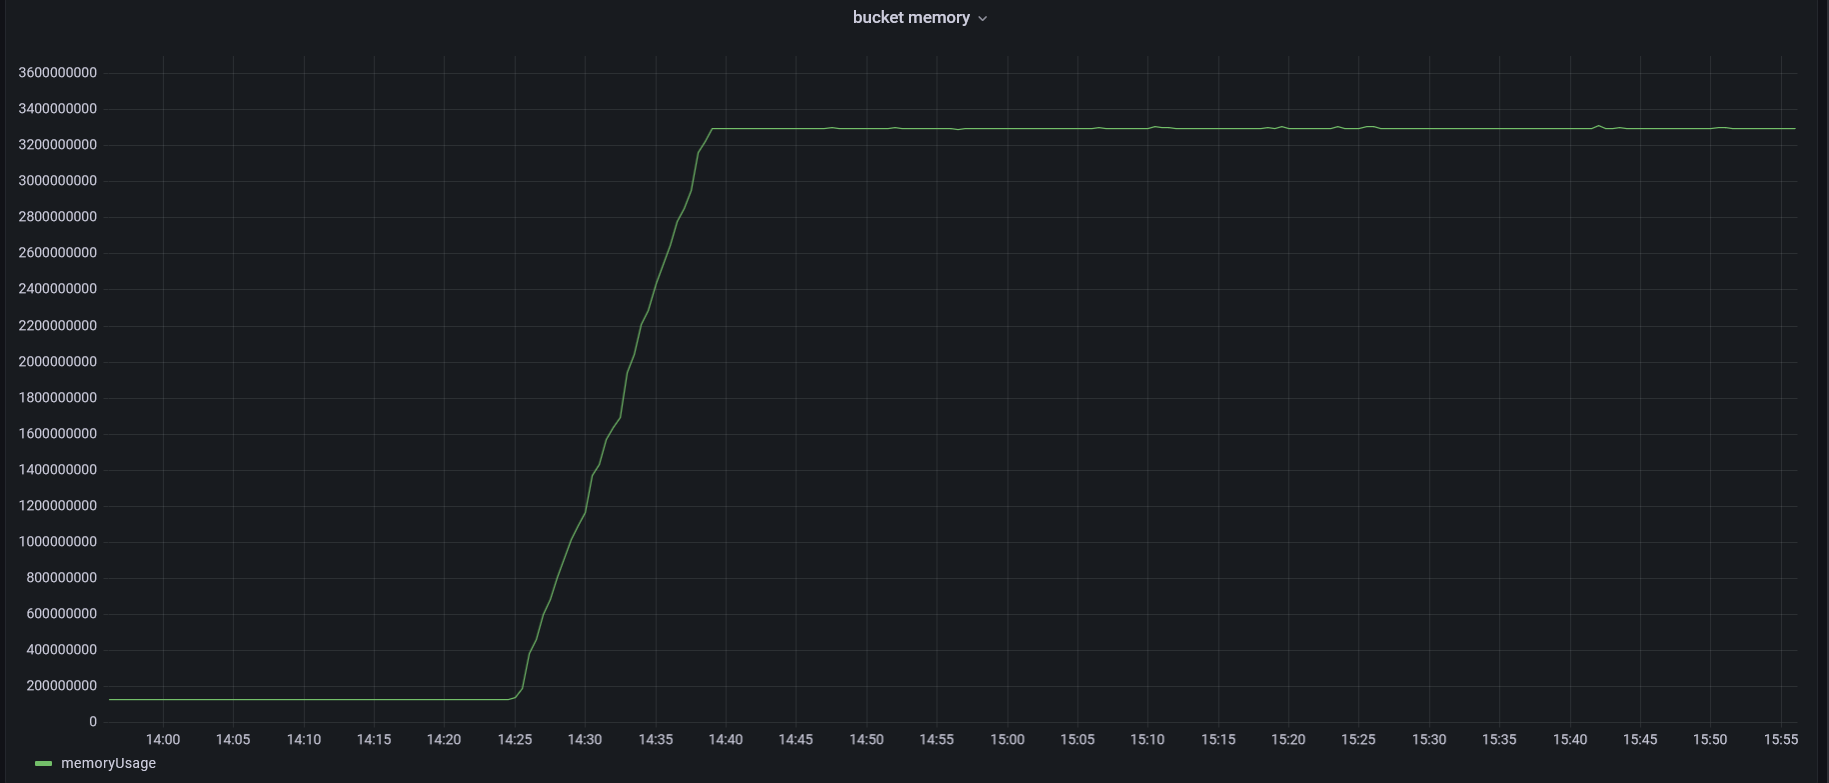The width and height of the screenshot is (1829, 783).
Task: Click the 0 y-axis label
Action: tap(93, 722)
